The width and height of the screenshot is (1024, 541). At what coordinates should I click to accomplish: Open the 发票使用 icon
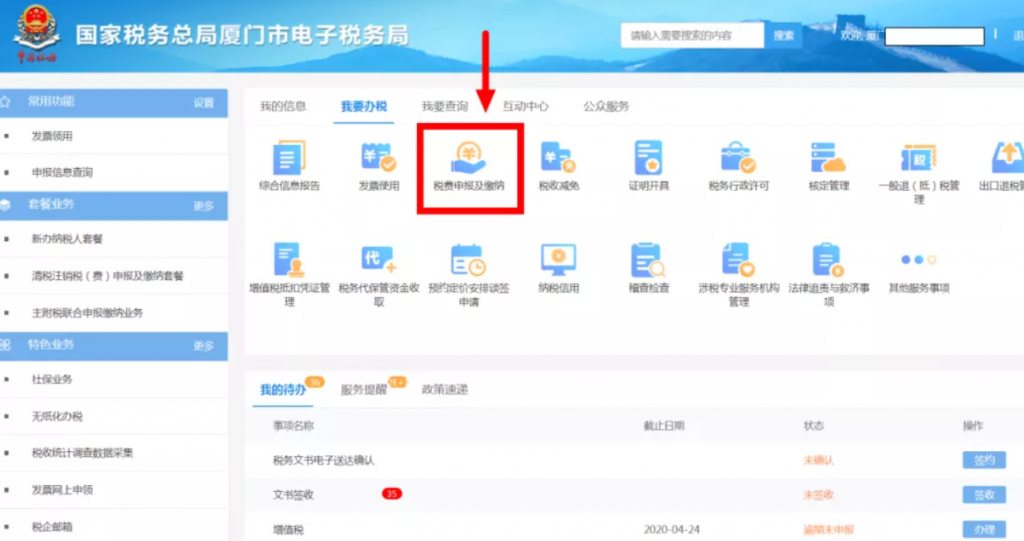[378, 160]
